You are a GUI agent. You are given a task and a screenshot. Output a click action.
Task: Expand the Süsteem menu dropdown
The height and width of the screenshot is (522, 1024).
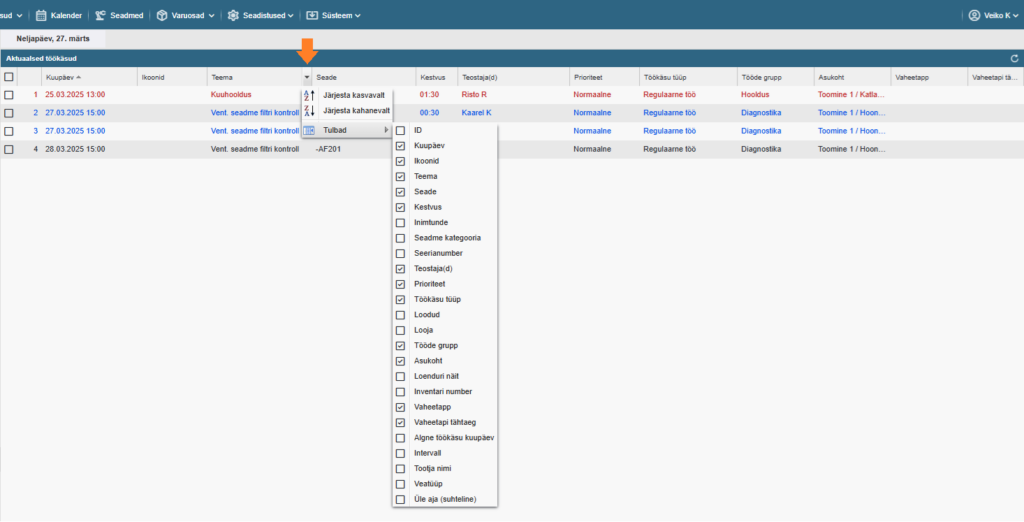coord(357,16)
